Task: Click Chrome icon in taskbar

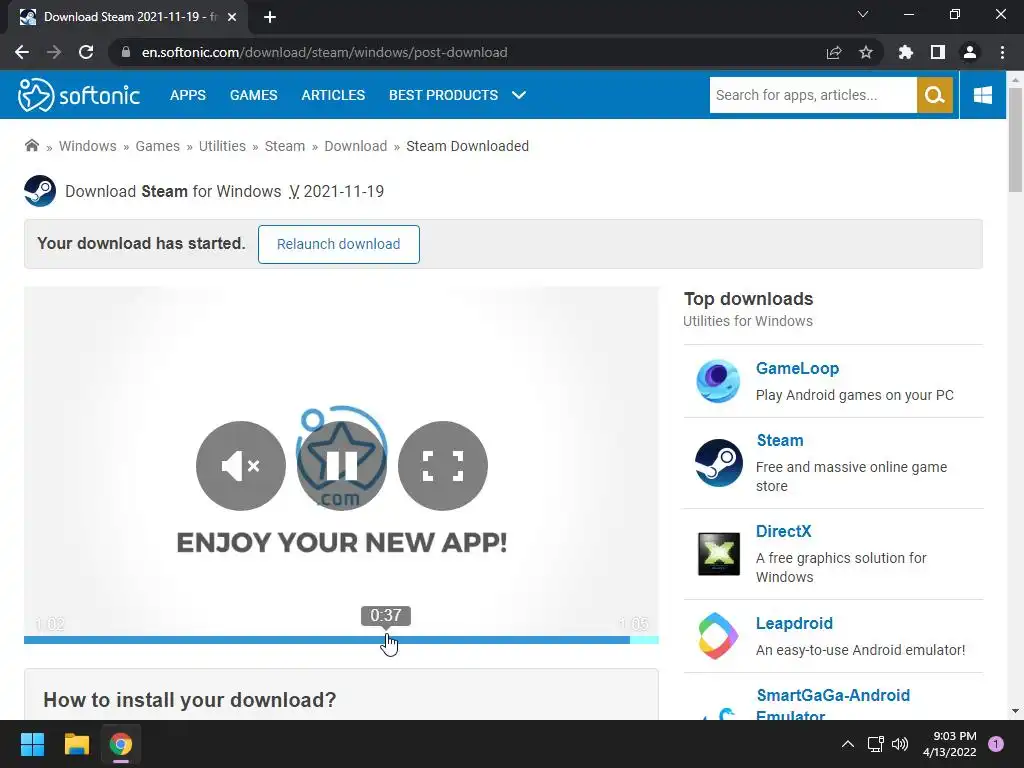Action: [120, 744]
